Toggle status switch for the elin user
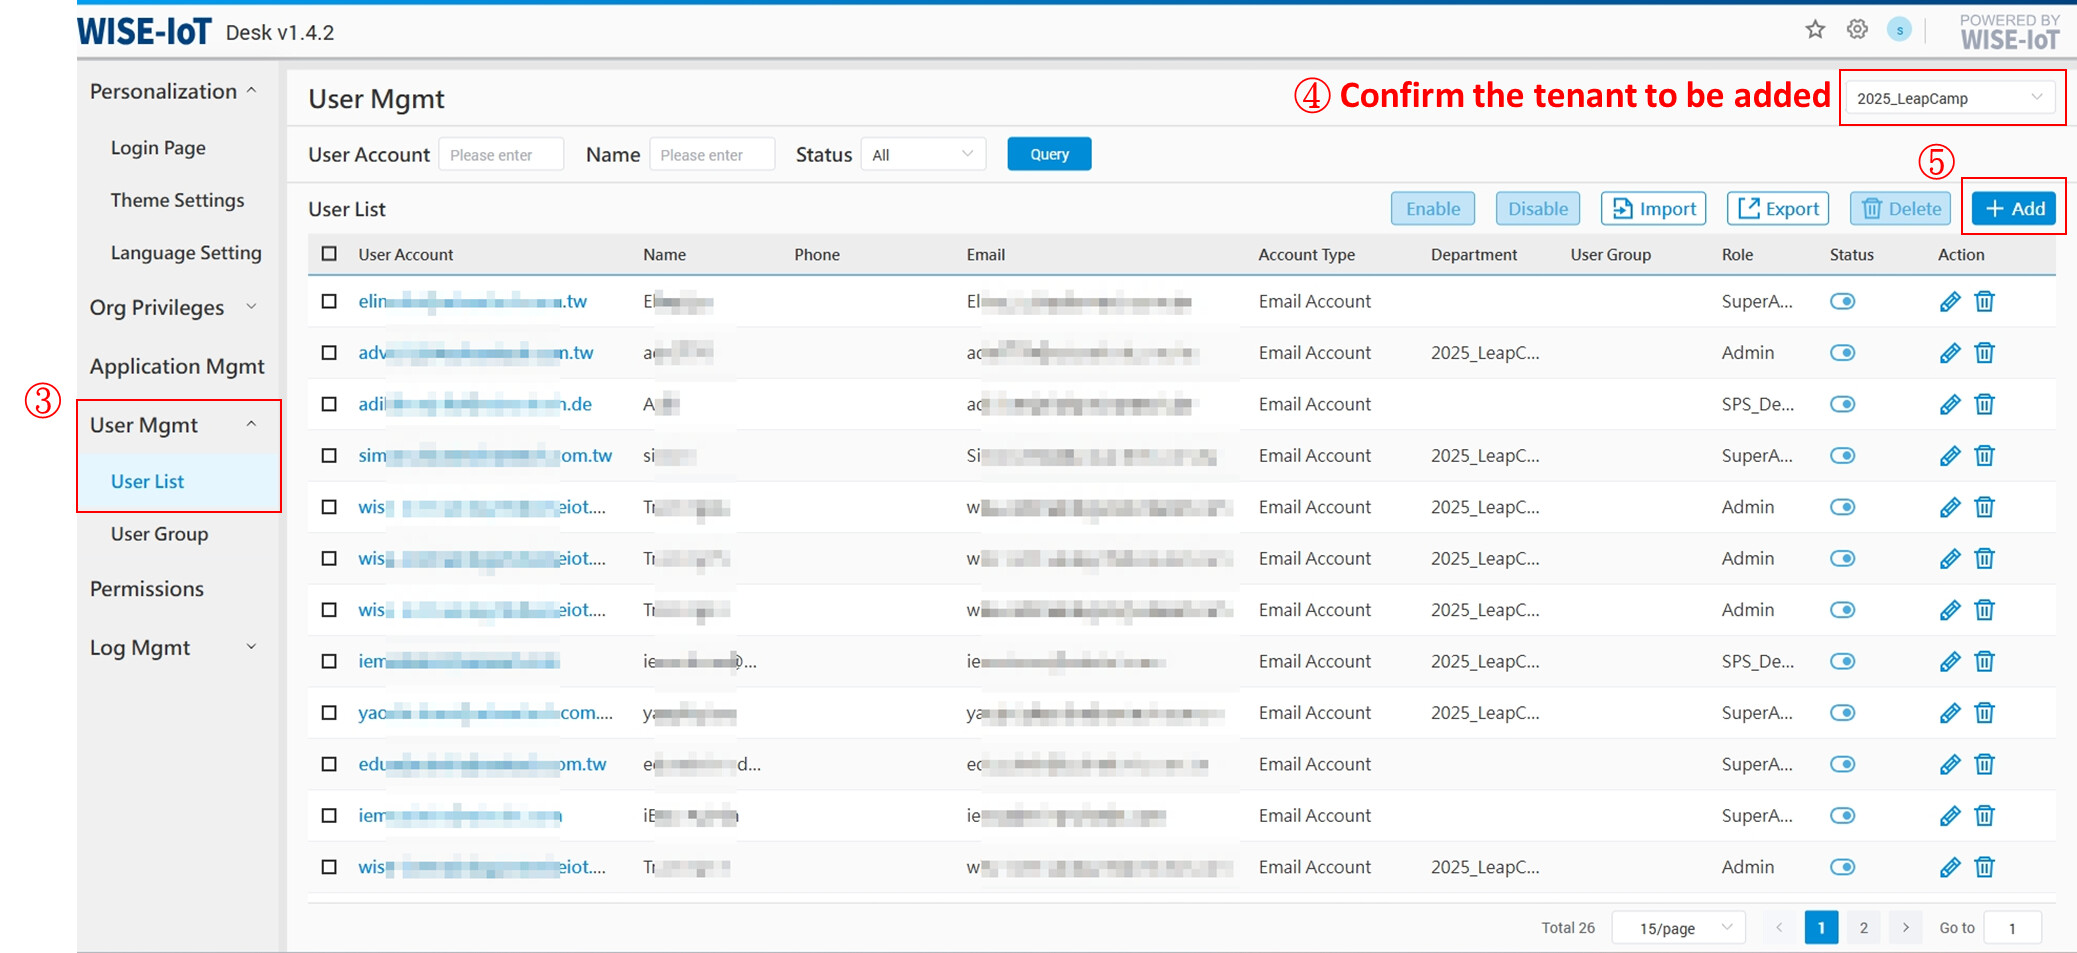The width and height of the screenshot is (2077, 953). pyautogui.click(x=1843, y=302)
